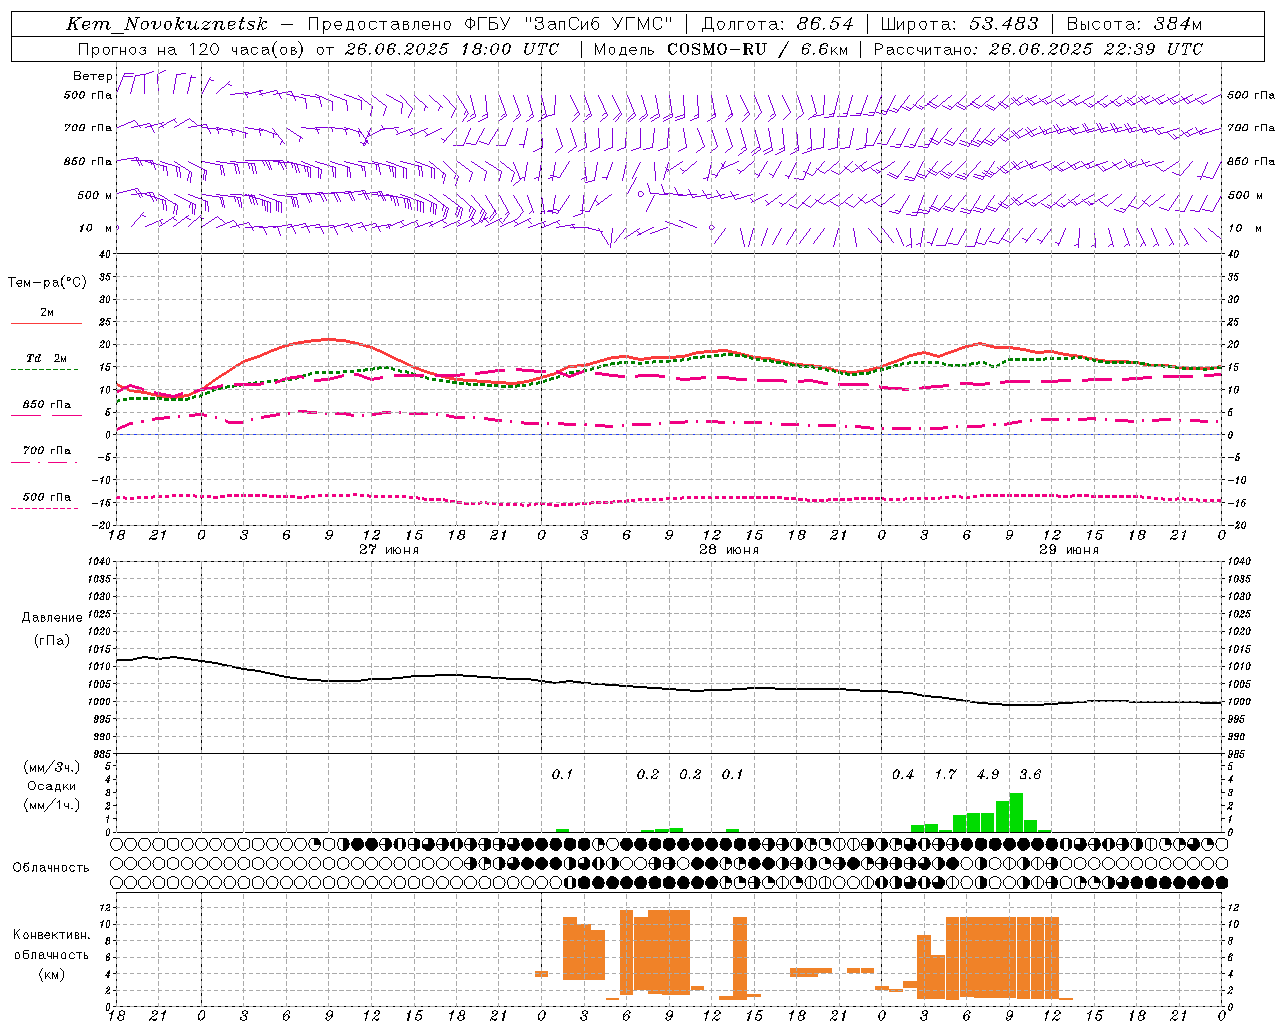Click the 27 июня date label
The image size is (1280, 1024).
coord(389,550)
